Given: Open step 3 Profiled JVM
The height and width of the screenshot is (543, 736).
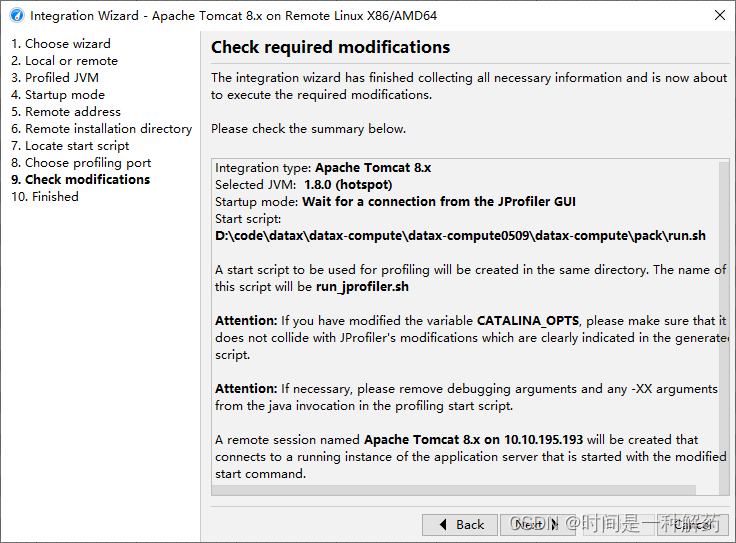Looking at the screenshot, I should click(55, 77).
